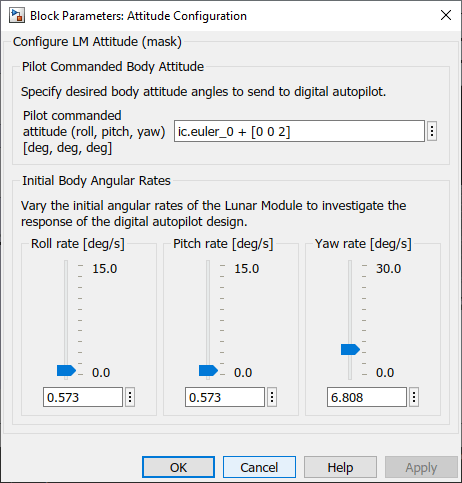Click the 0.0 minimum label on Pitch slider
Screen dimensions: 462x483
[243, 373]
